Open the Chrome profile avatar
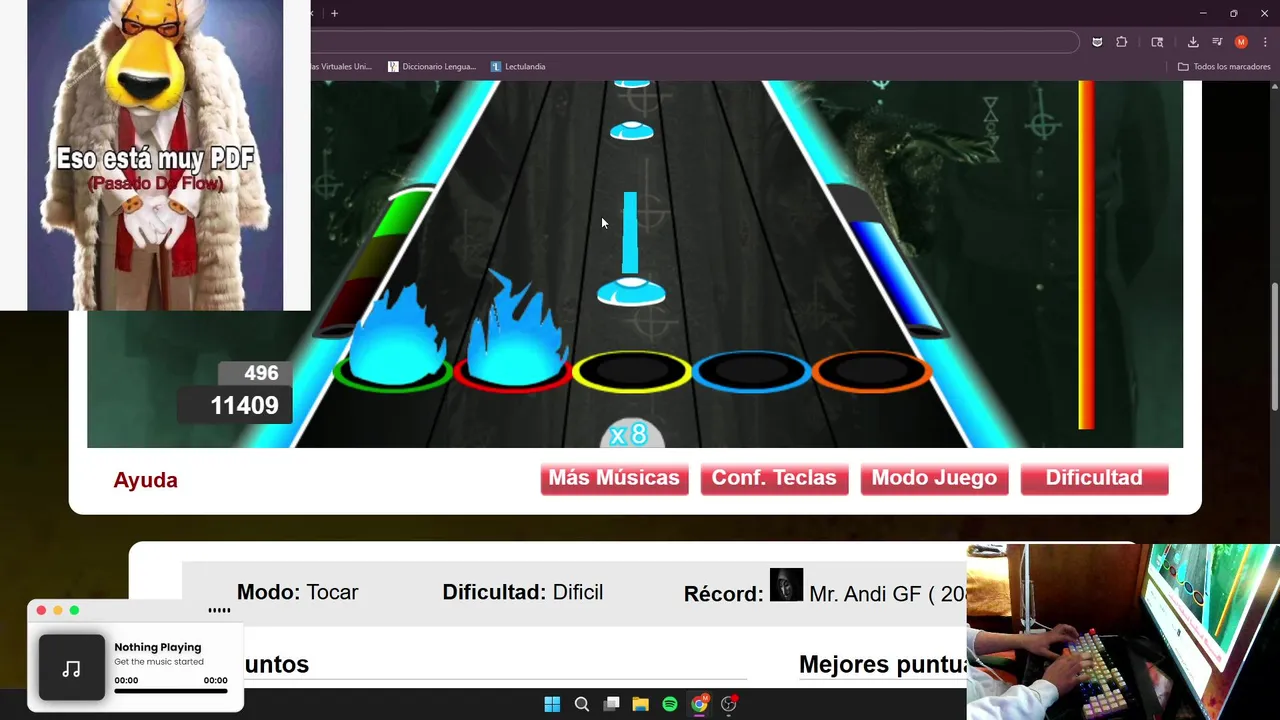 (x=1241, y=42)
